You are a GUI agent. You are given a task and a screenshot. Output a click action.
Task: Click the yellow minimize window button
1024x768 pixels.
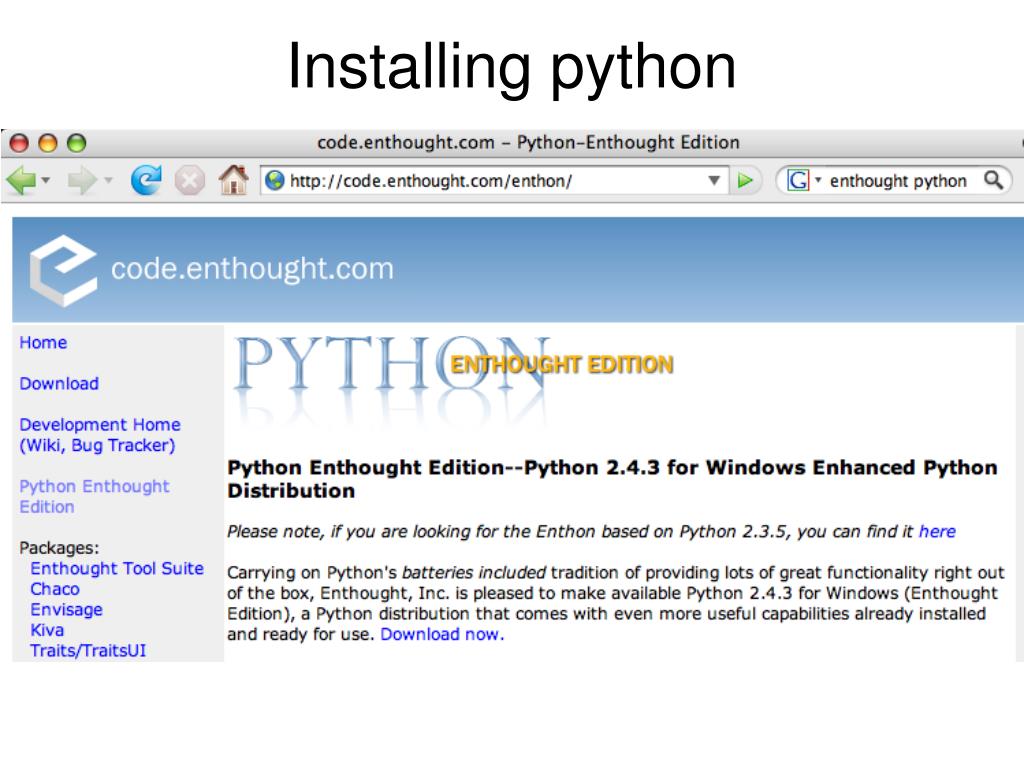(x=48, y=142)
